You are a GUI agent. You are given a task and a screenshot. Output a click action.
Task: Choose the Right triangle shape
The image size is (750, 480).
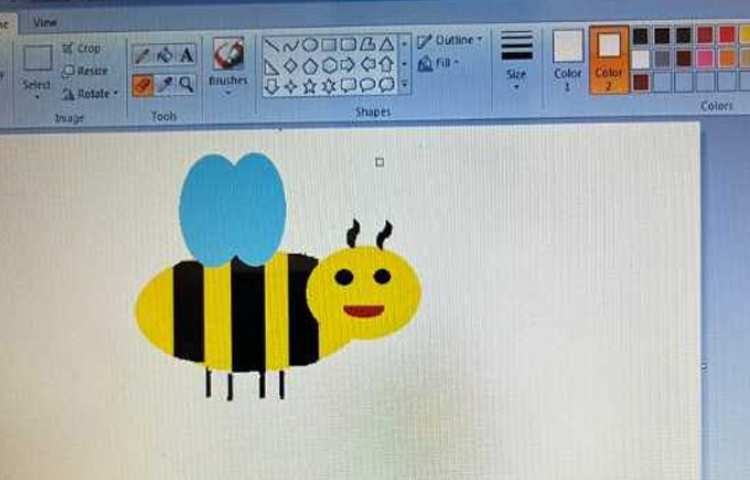[272, 67]
